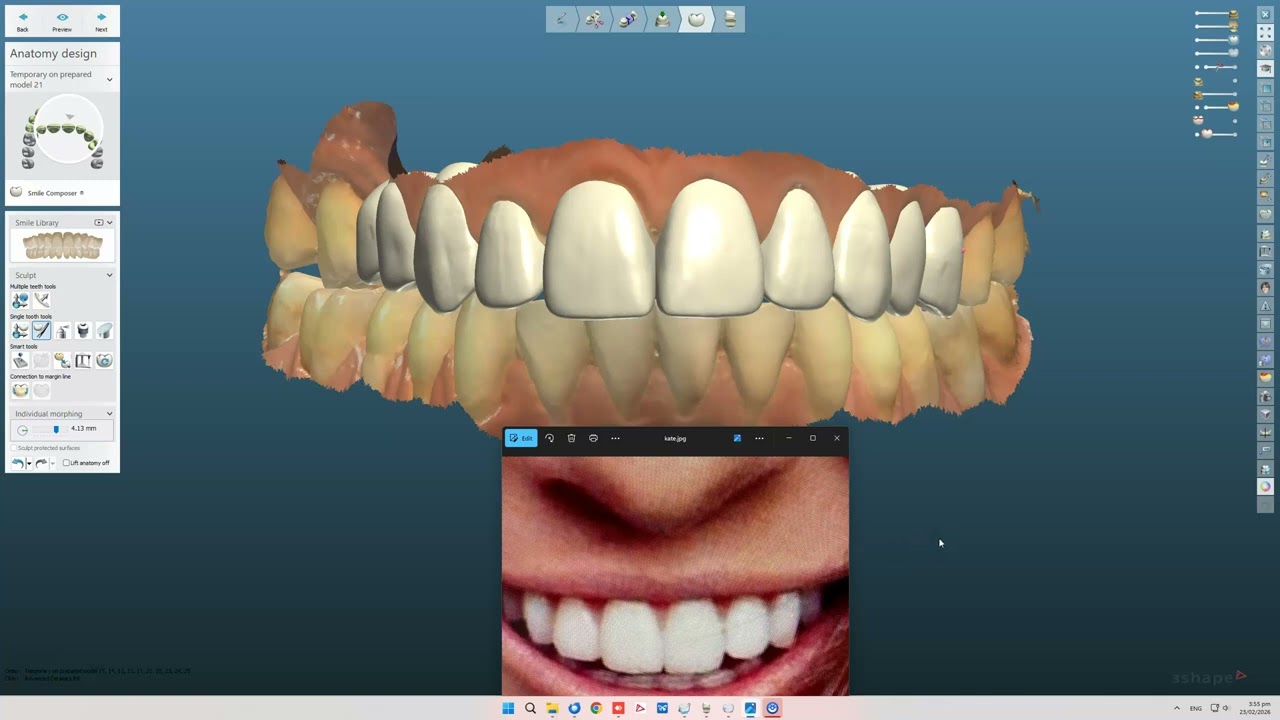Click the graduation cap help icon
This screenshot has width=1280, height=720.
[x=1265, y=68]
